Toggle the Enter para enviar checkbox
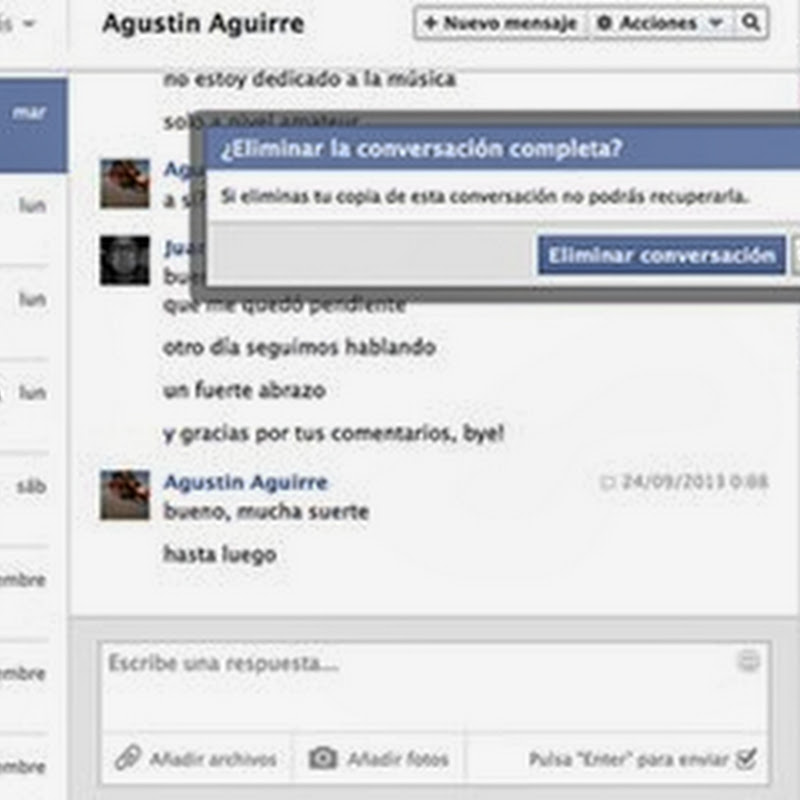 (x=746, y=759)
